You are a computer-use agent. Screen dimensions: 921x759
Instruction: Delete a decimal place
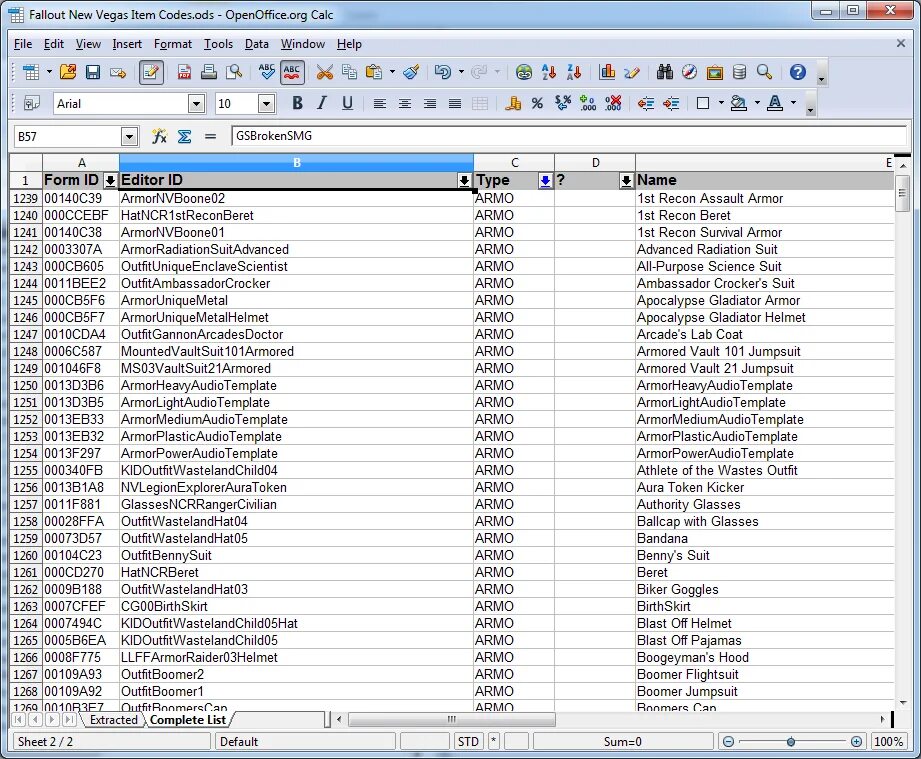click(x=613, y=103)
